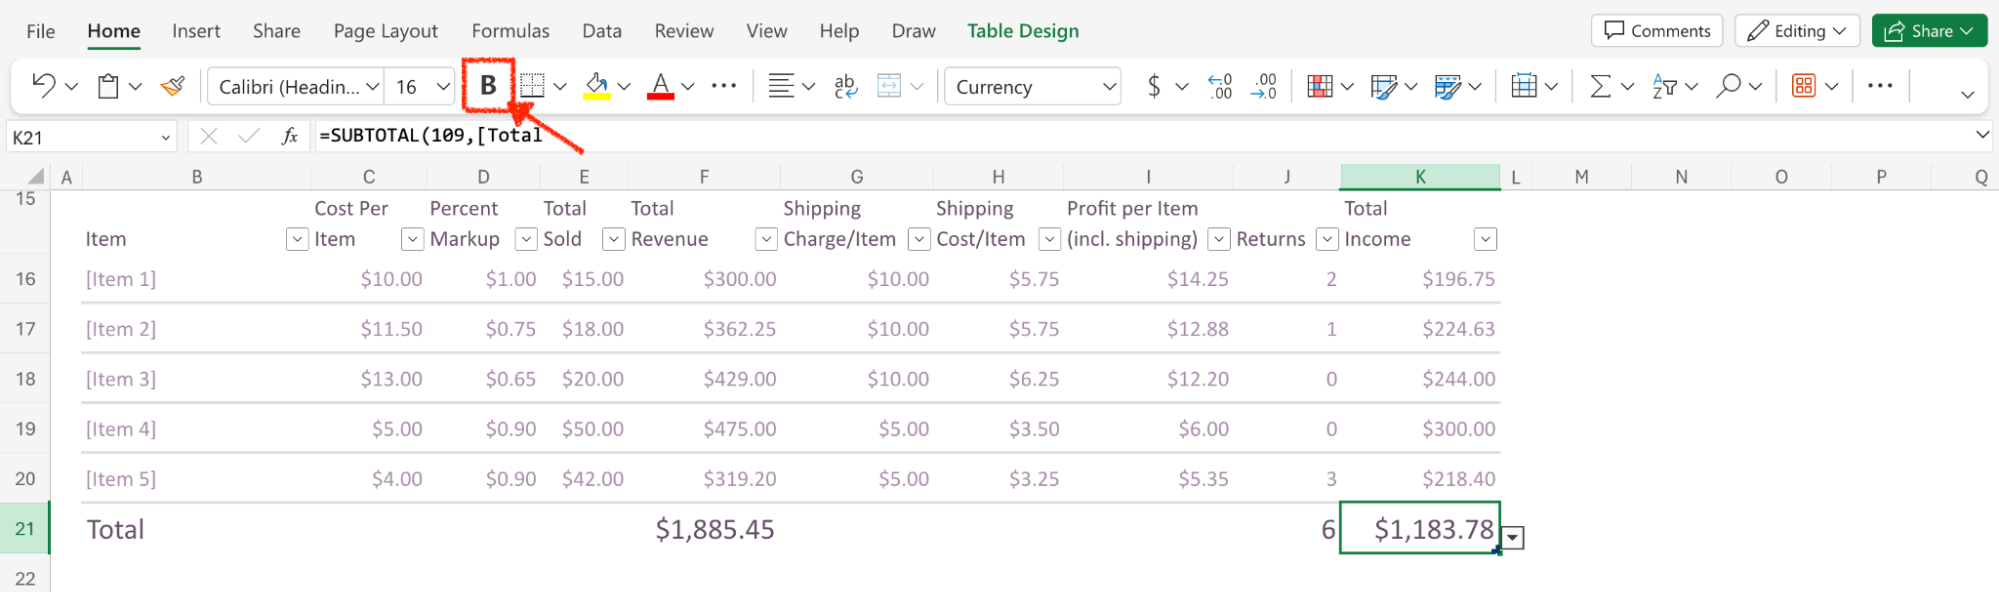Open Conditional Formatting icon
Viewport: 1999px width, 593px height.
[x=1319, y=86]
